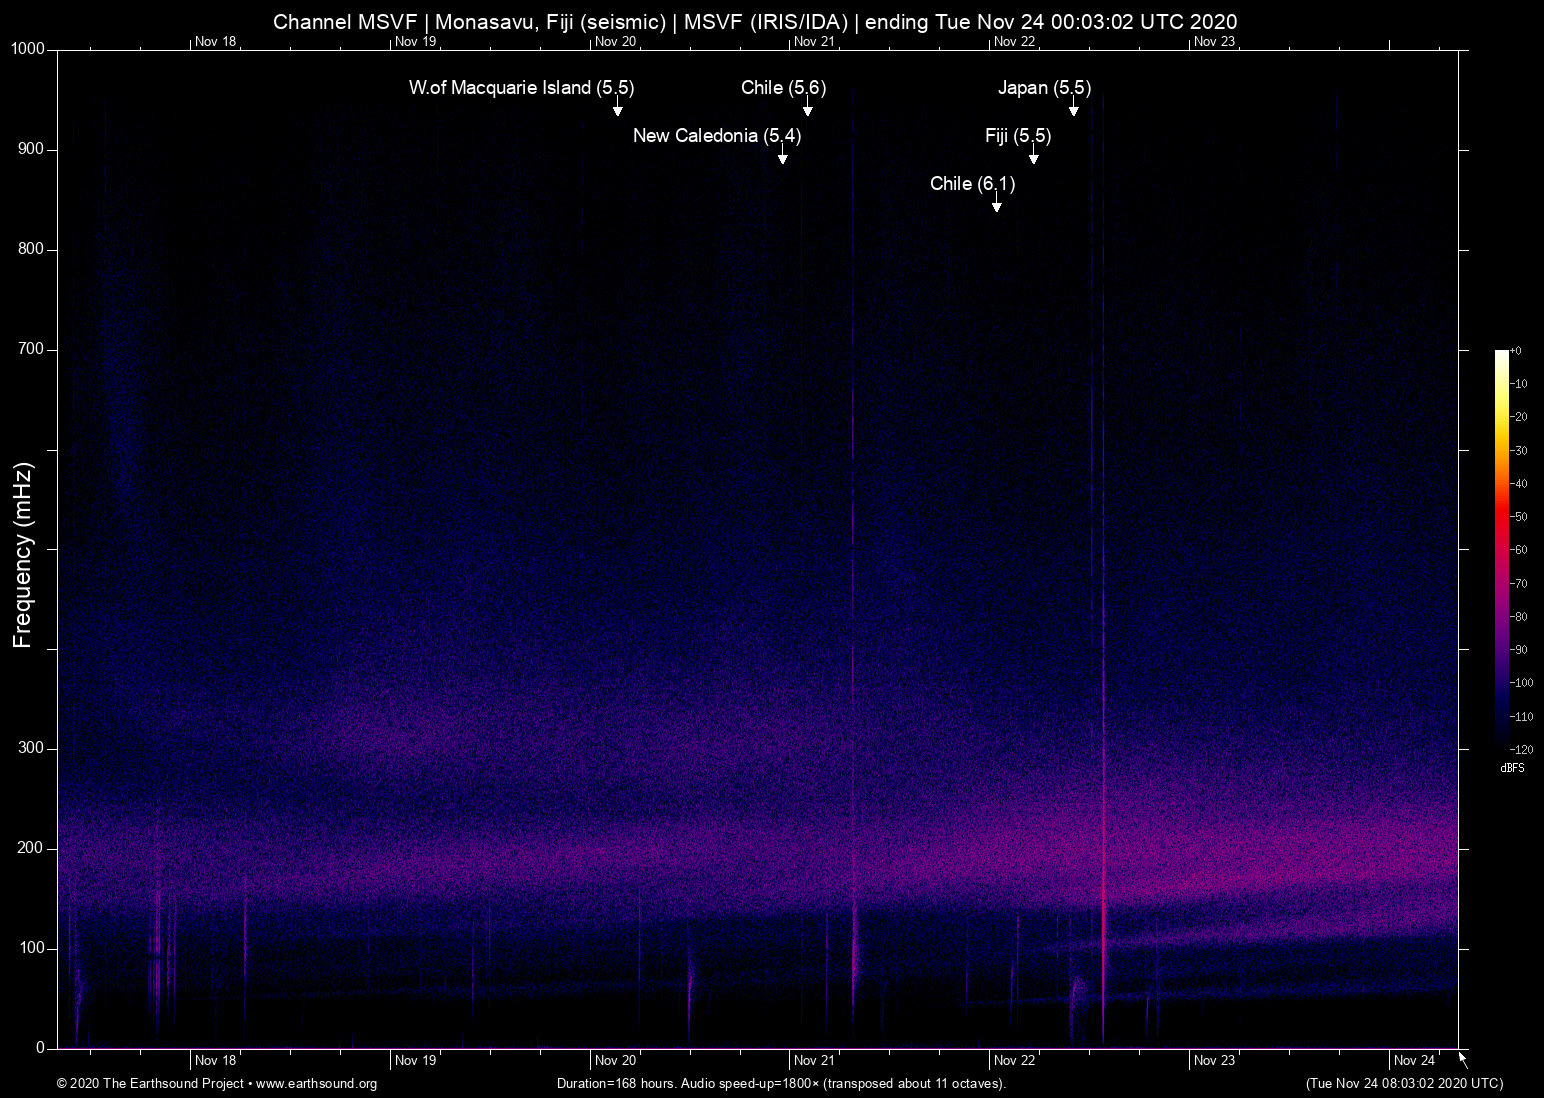Click 'Nov 24' on the bottom time axis
1544x1098 pixels.
pyautogui.click(x=1415, y=1060)
